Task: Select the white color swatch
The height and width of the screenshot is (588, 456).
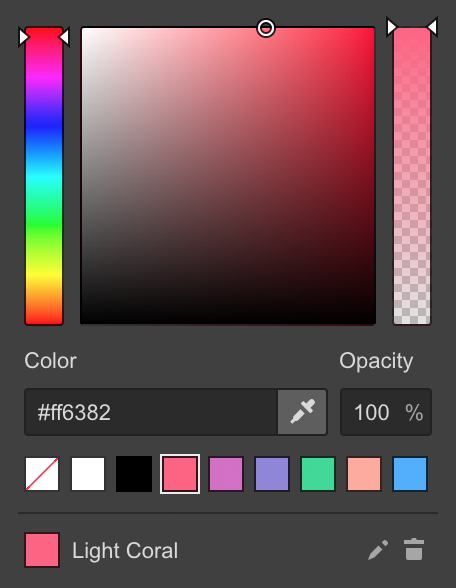Action: pos(88,474)
